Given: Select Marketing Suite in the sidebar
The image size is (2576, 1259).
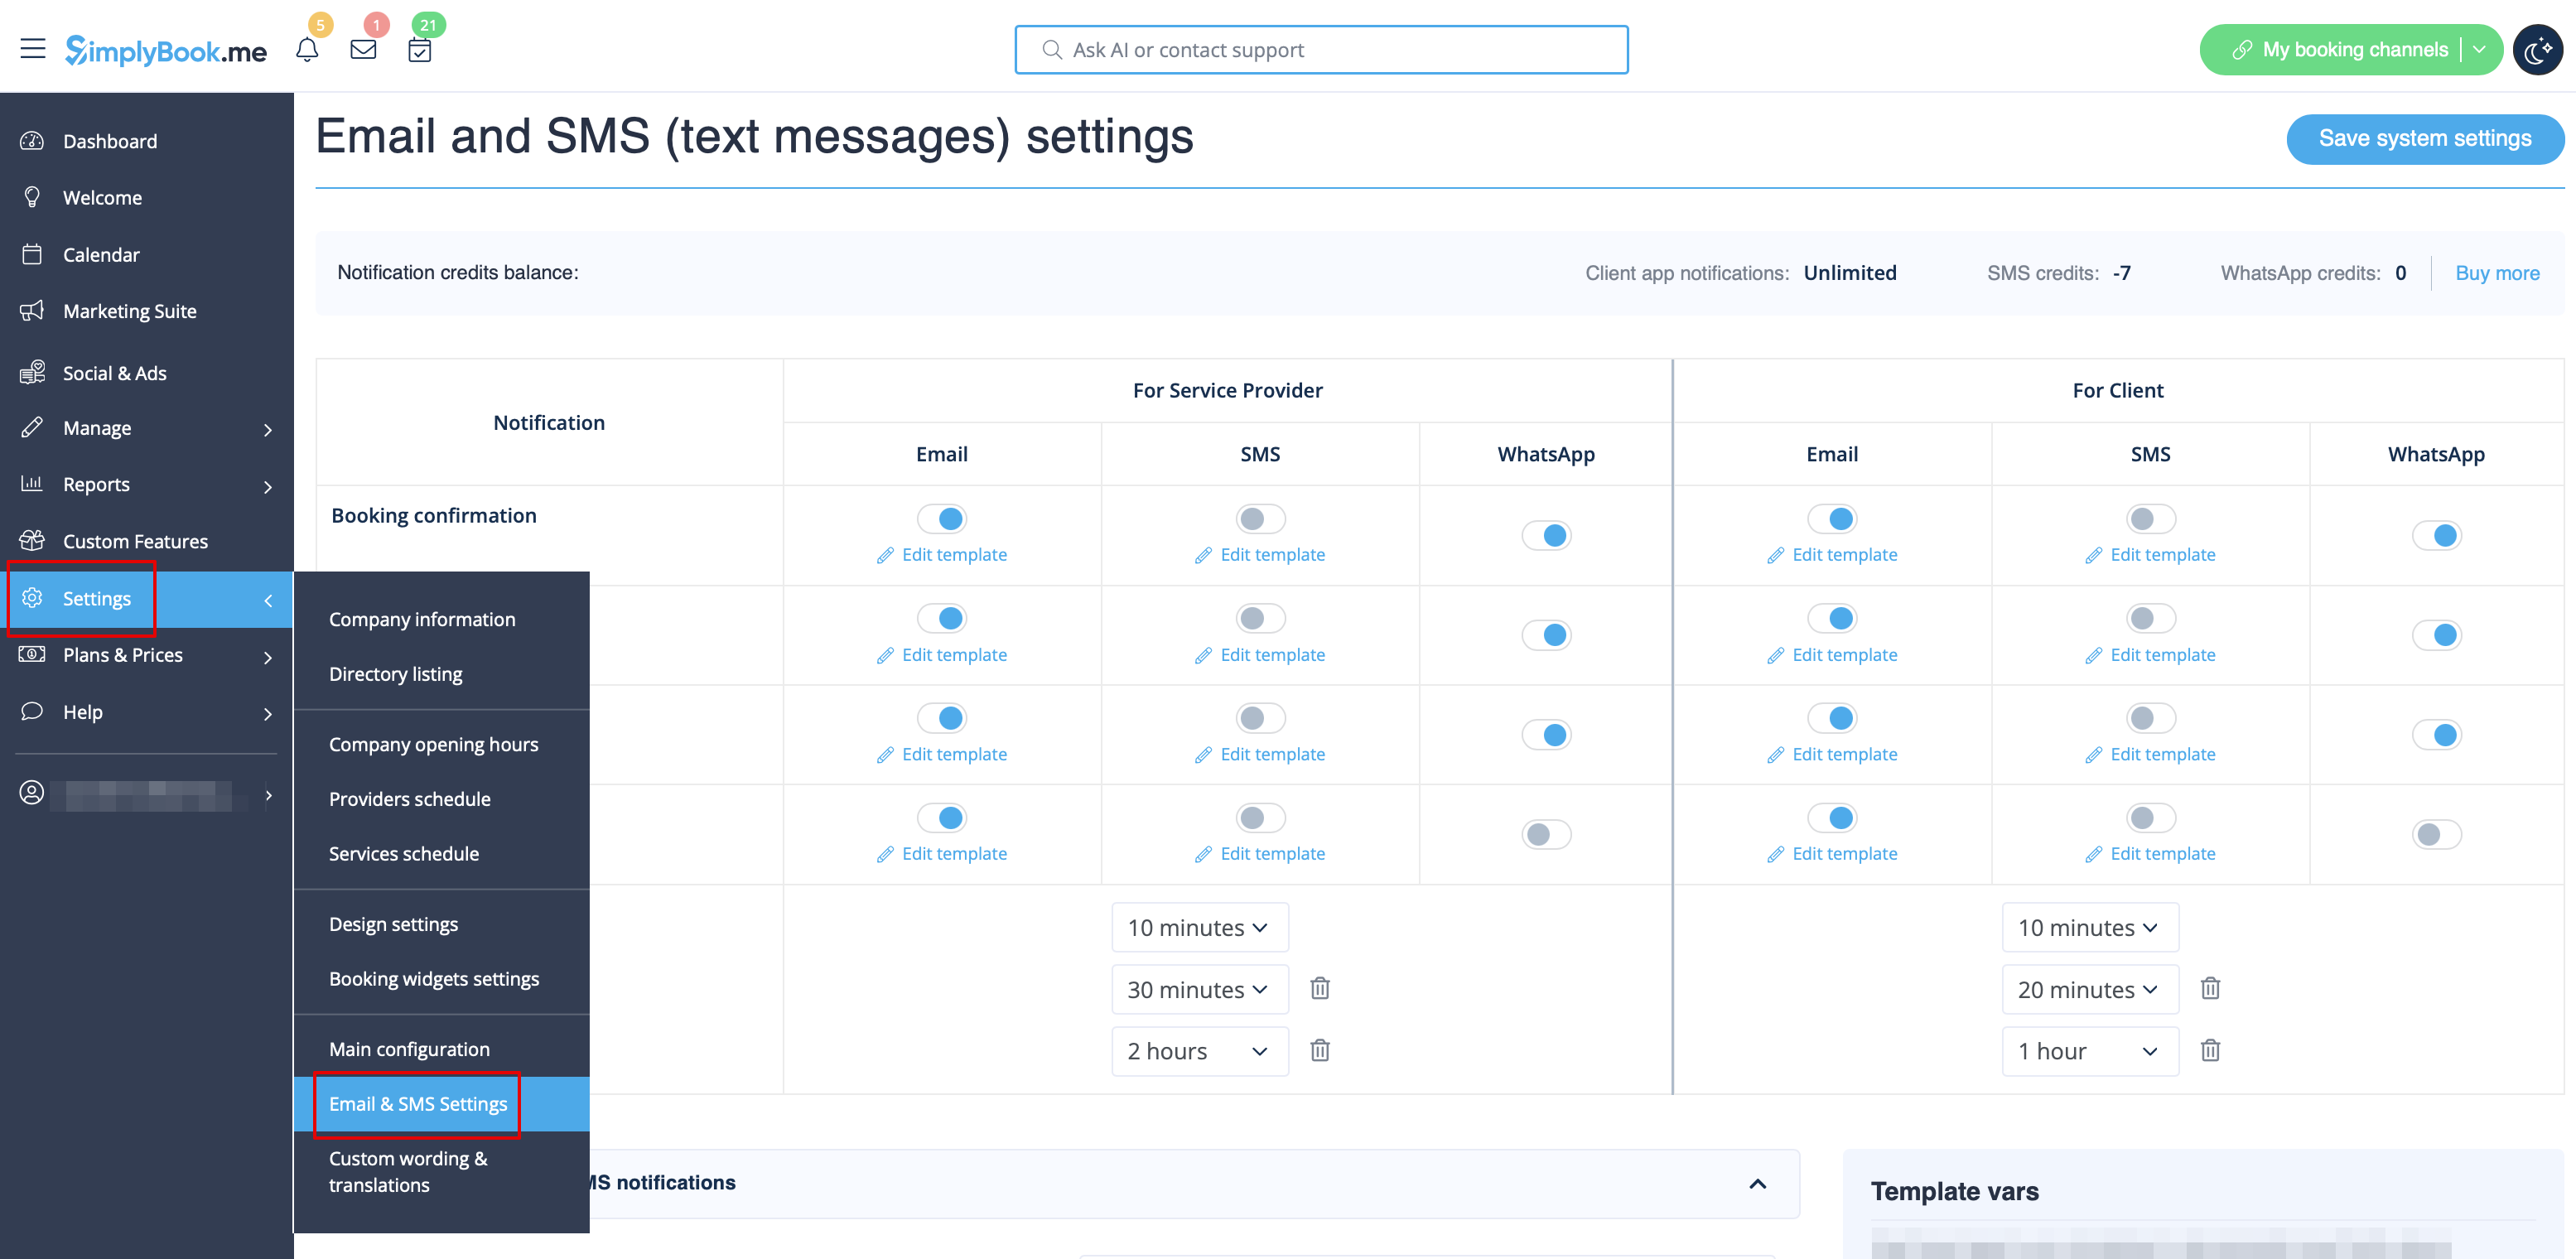Looking at the screenshot, I should [x=130, y=311].
